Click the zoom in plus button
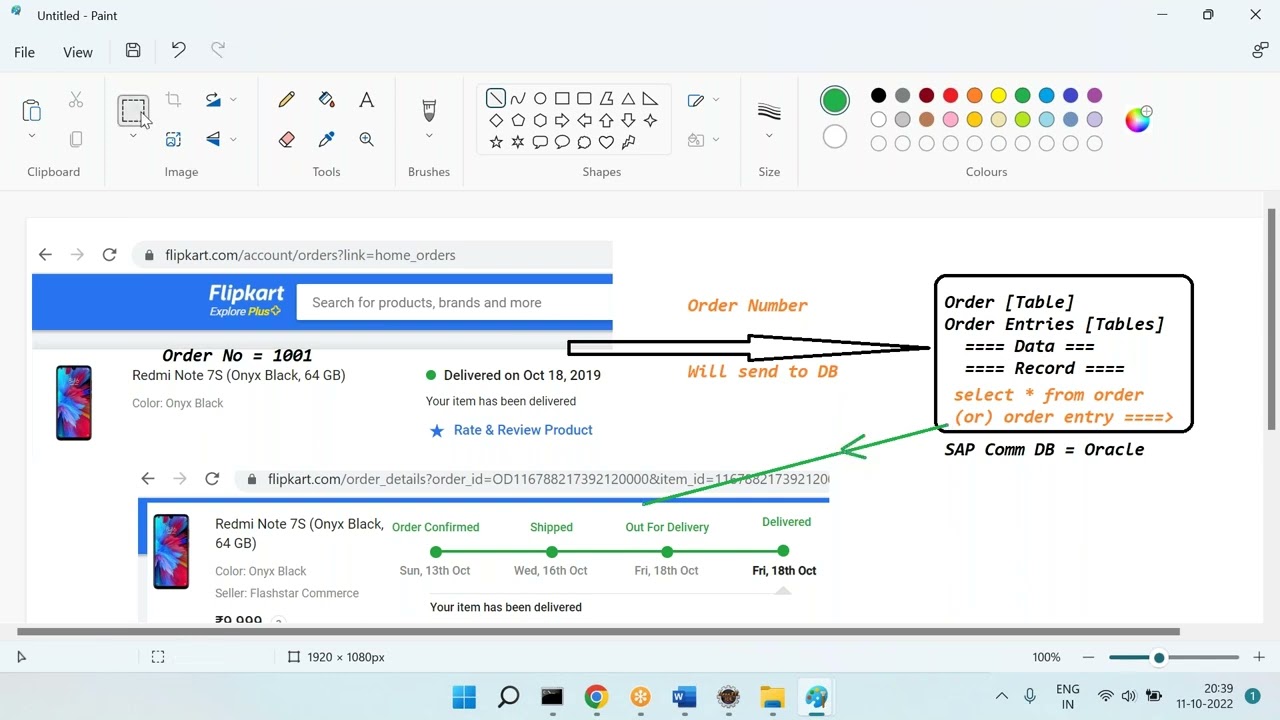 pyautogui.click(x=1259, y=657)
